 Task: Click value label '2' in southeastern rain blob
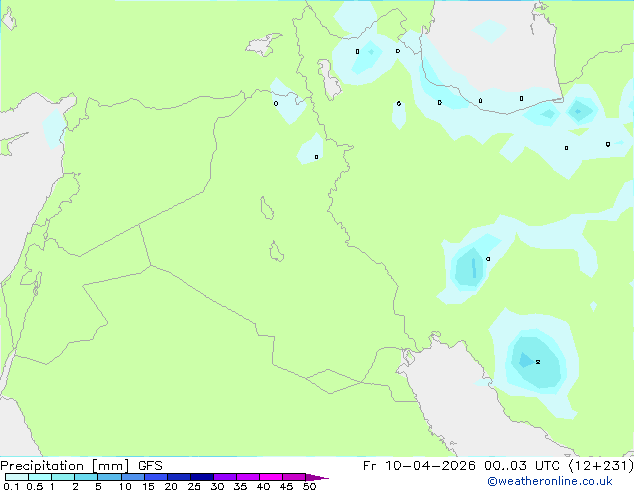click(x=538, y=362)
